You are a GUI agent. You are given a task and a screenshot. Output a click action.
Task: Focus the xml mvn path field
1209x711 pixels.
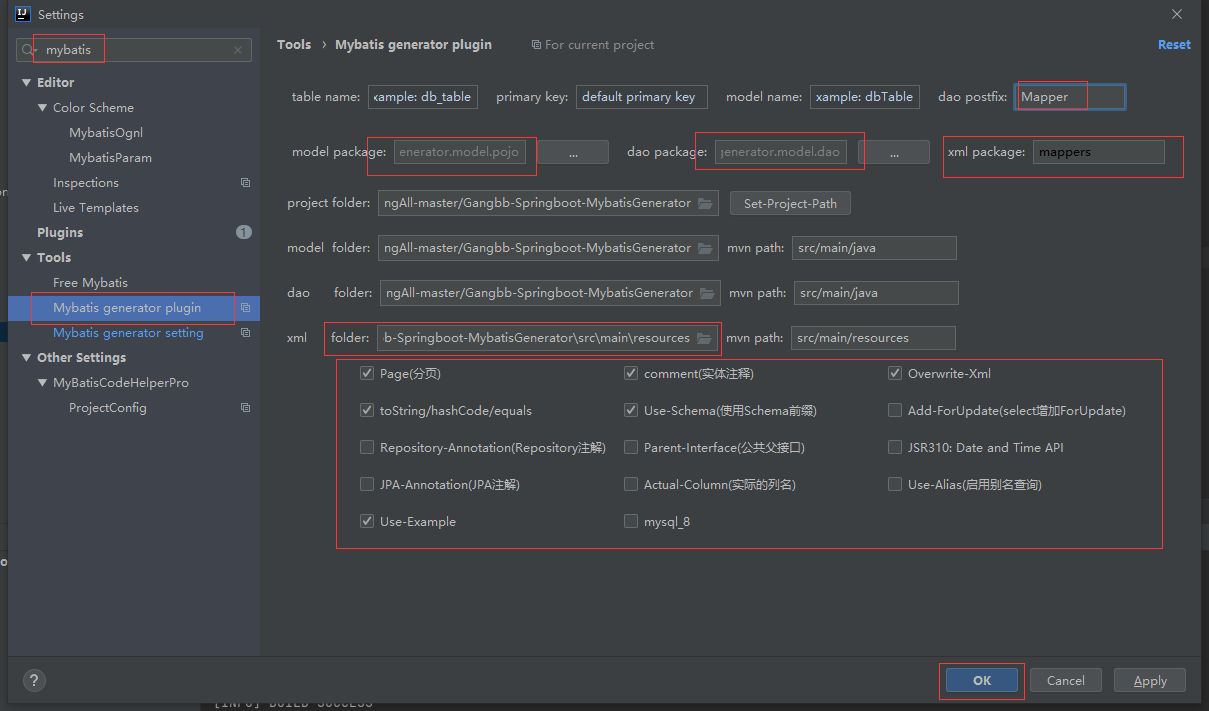click(873, 338)
